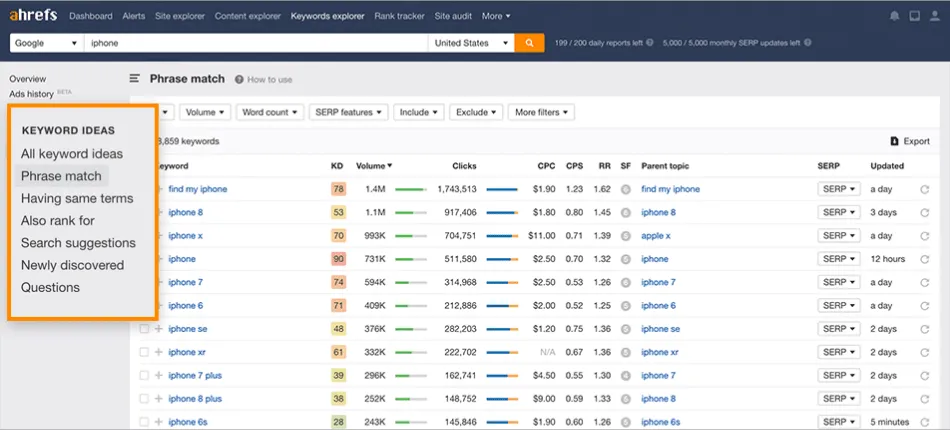Viewport: 950px width, 430px height.
Task: Click SF icon in 'iphone 8' row
Action: tap(626, 212)
